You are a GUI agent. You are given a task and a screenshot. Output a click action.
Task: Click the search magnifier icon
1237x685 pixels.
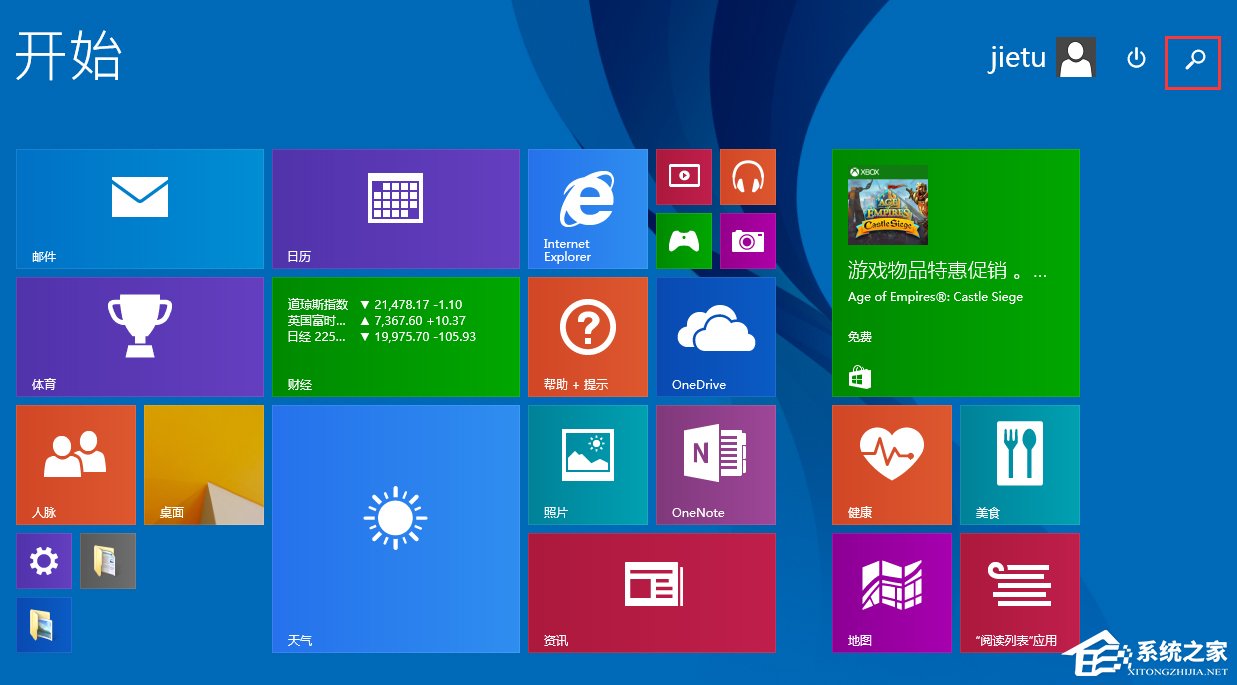[x=1193, y=62]
